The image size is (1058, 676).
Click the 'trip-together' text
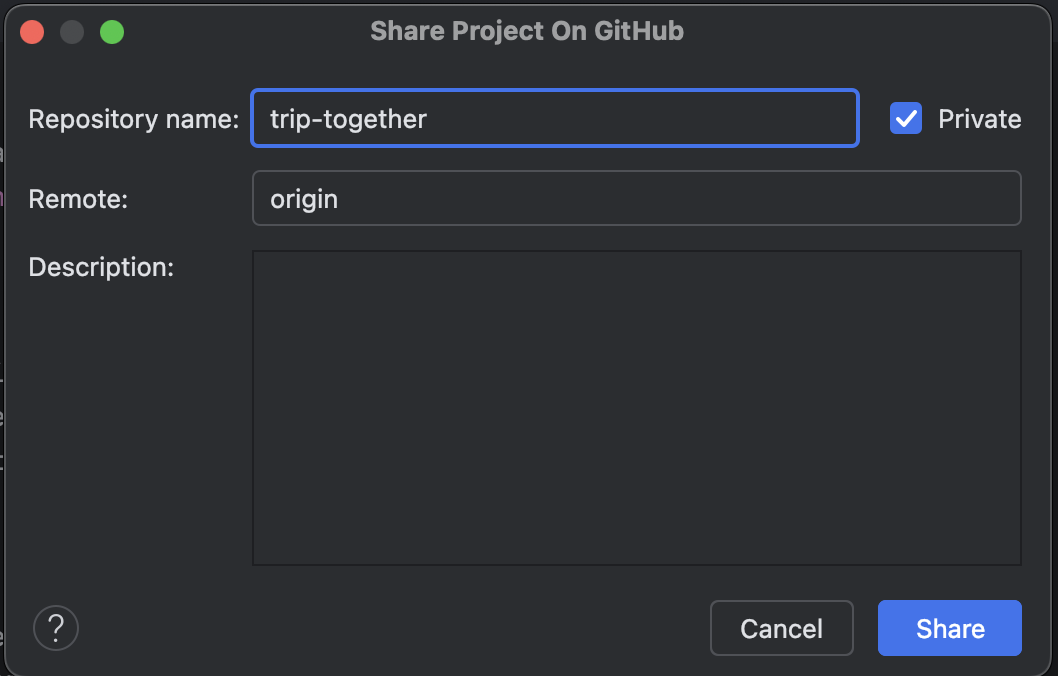click(x=348, y=120)
